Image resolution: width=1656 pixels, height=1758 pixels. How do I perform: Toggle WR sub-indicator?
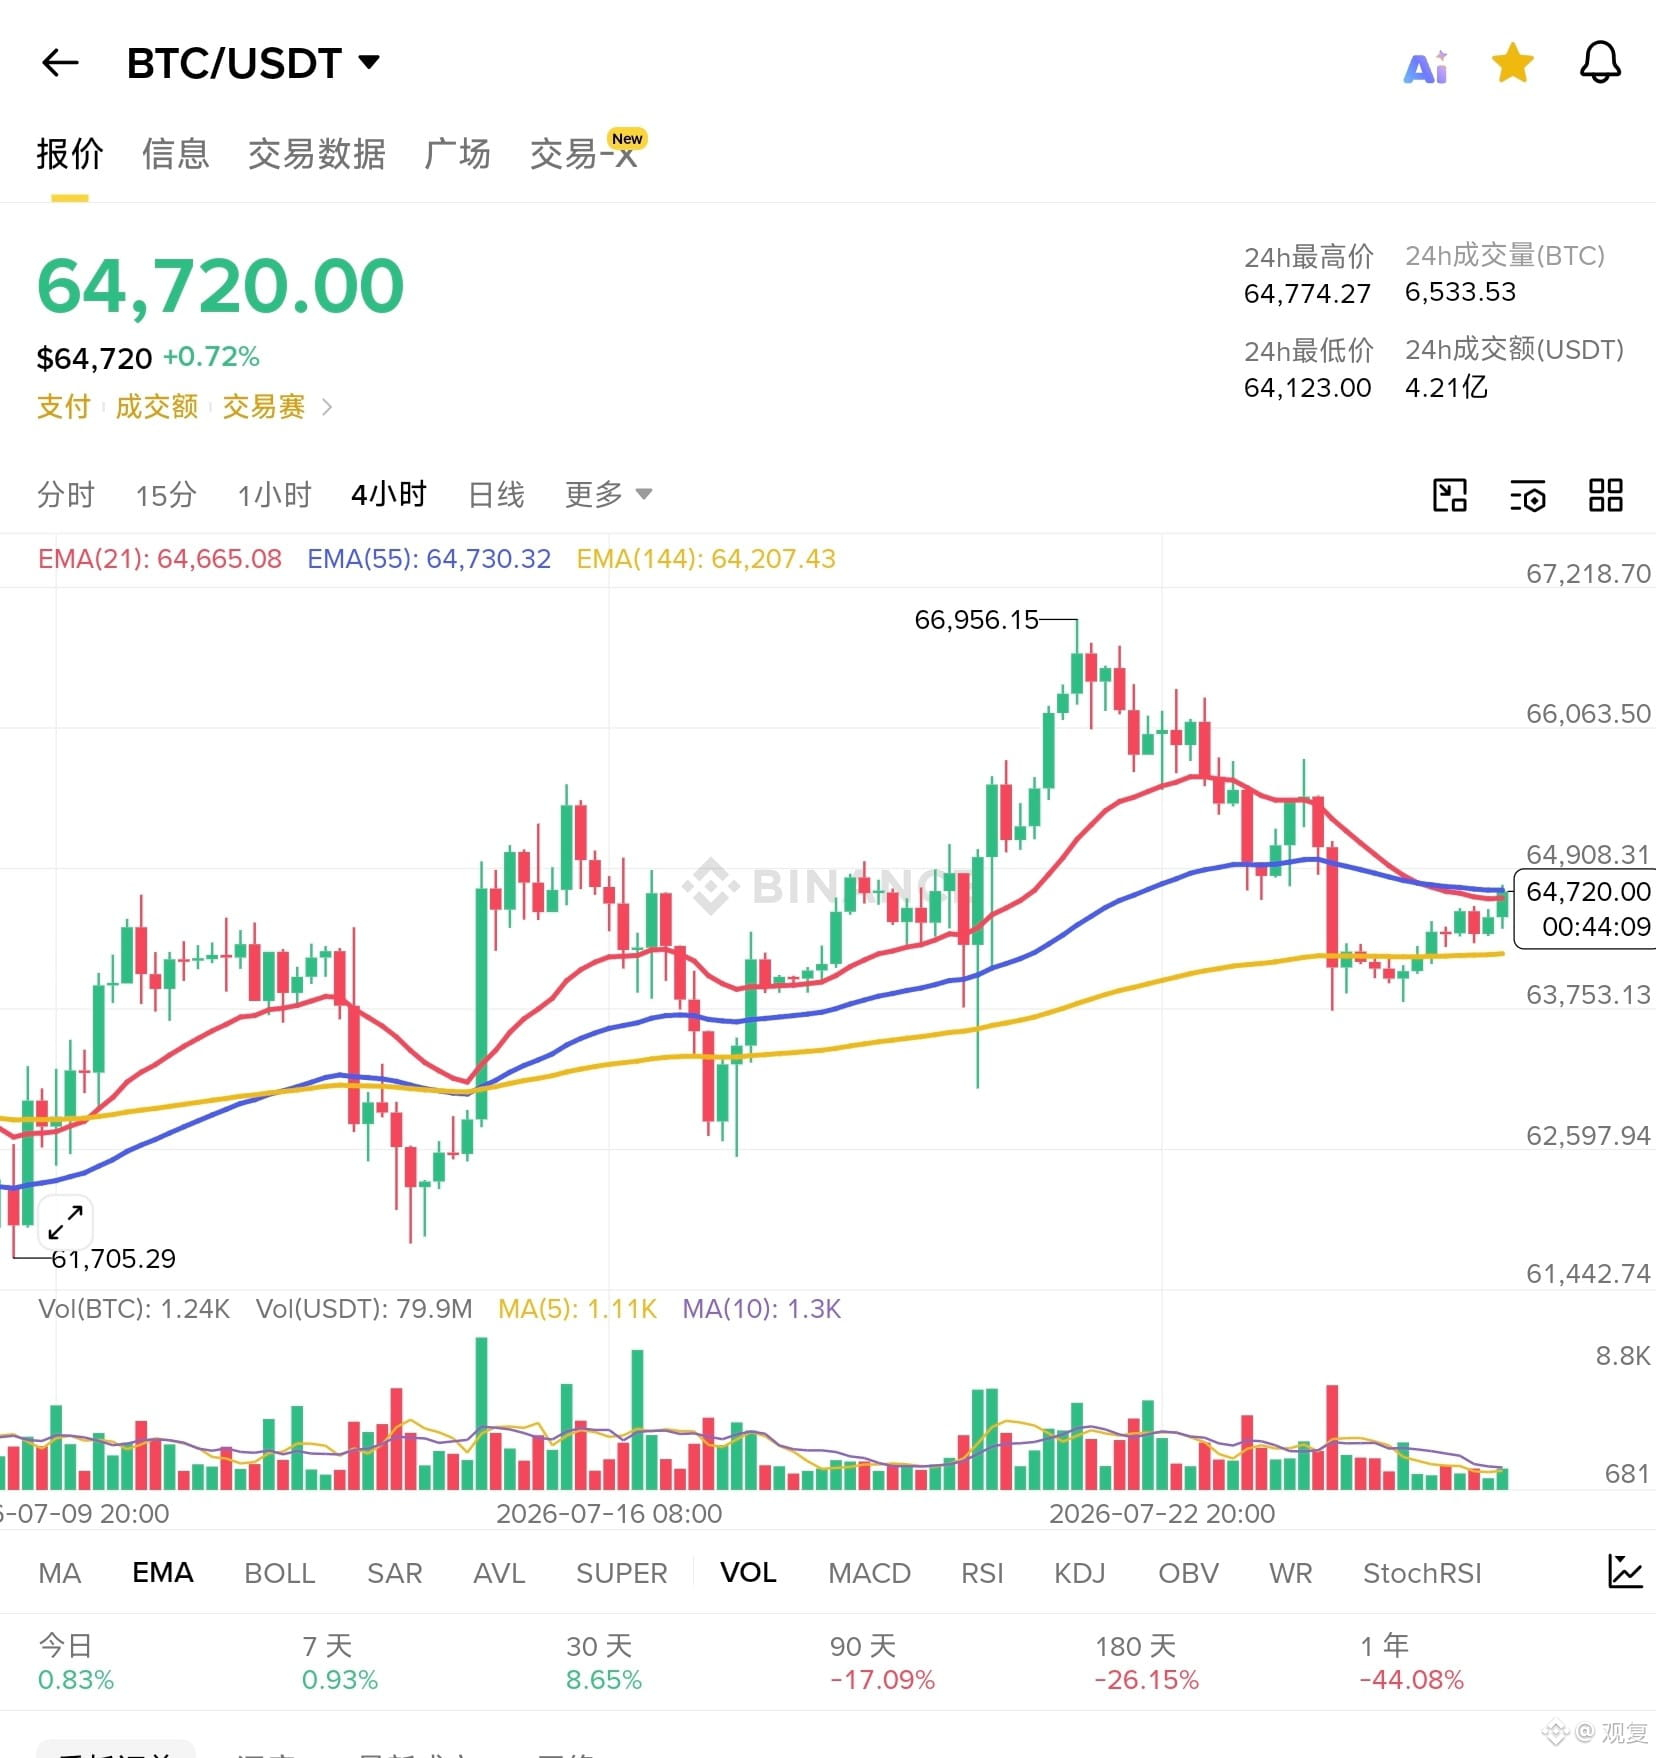1291,1573
